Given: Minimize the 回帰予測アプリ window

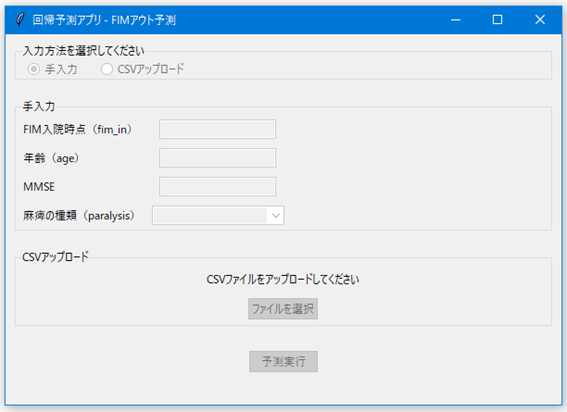Looking at the screenshot, I should (456, 20).
